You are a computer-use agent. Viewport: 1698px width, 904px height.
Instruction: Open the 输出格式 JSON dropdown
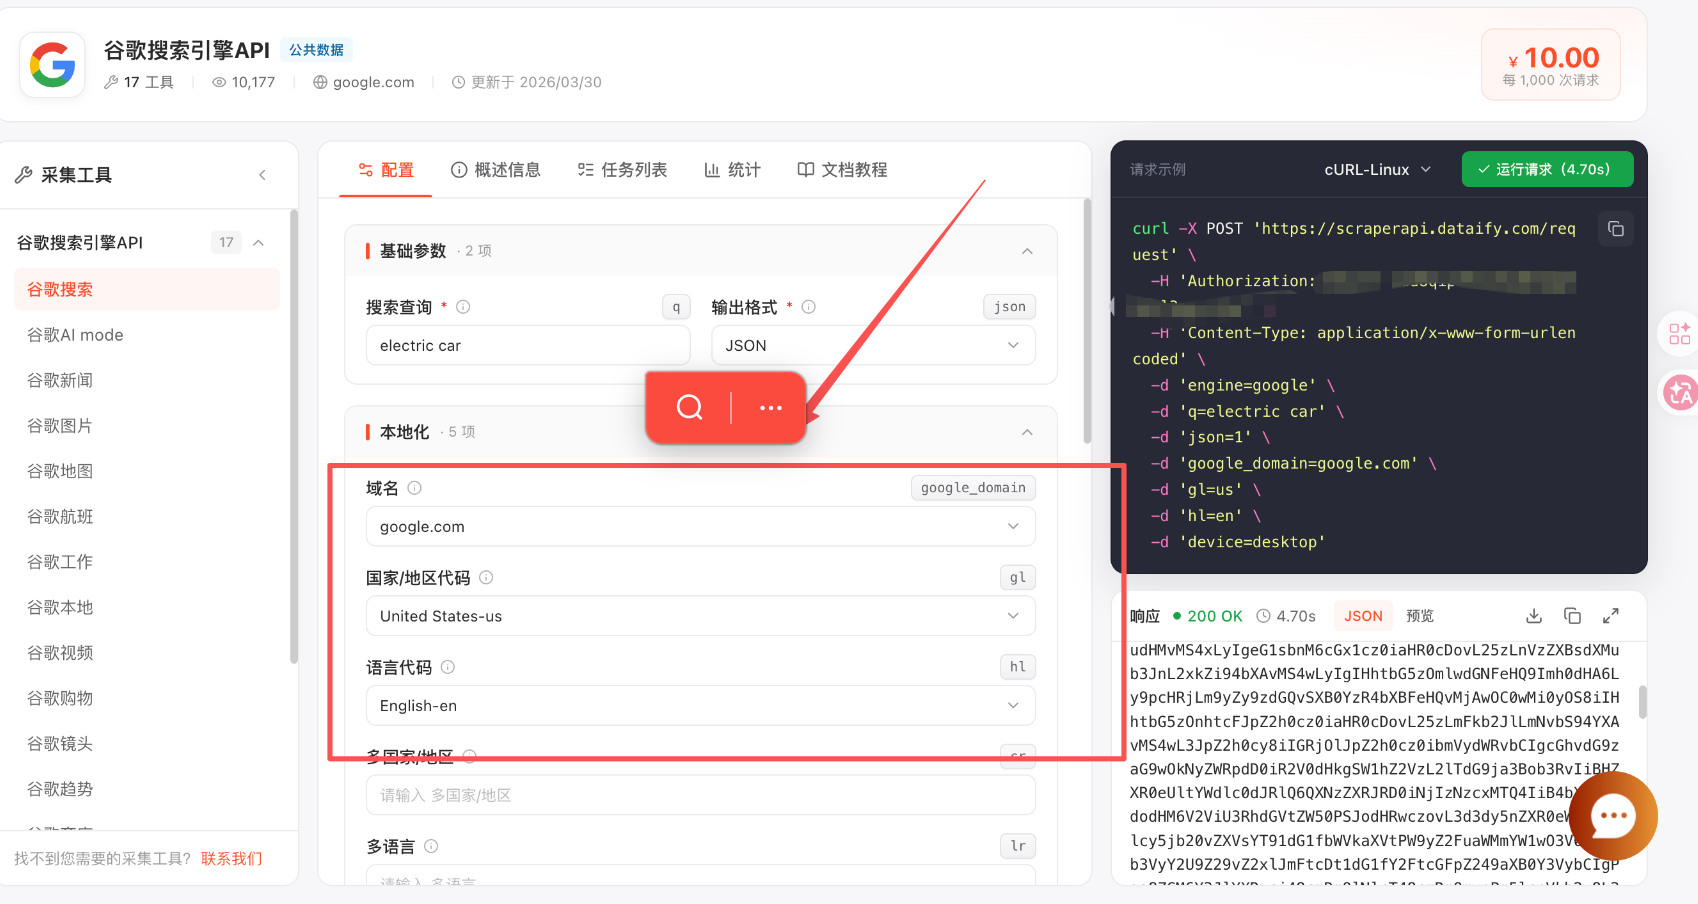pos(873,346)
